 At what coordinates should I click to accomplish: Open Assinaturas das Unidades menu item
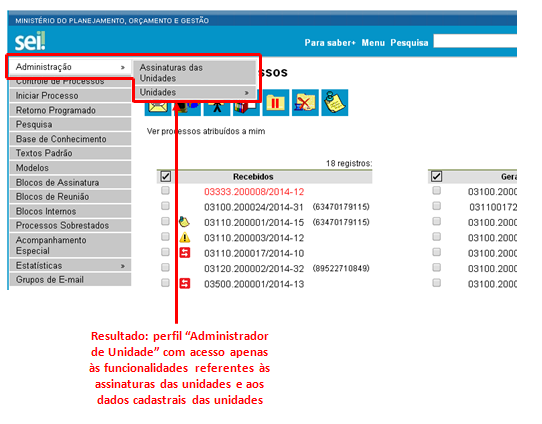[194, 73]
